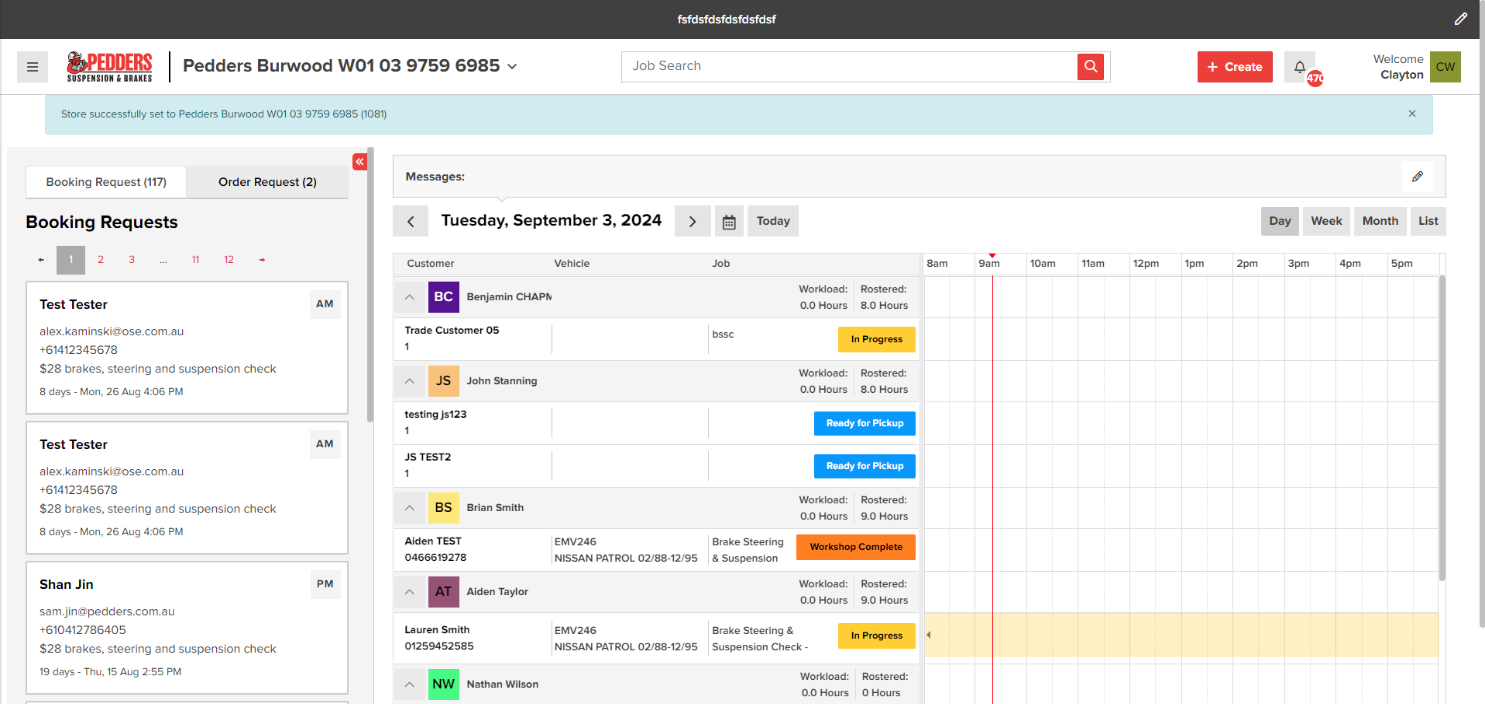The width and height of the screenshot is (1485, 704).
Task: Open the hamburger navigation menu
Action: 32,67
